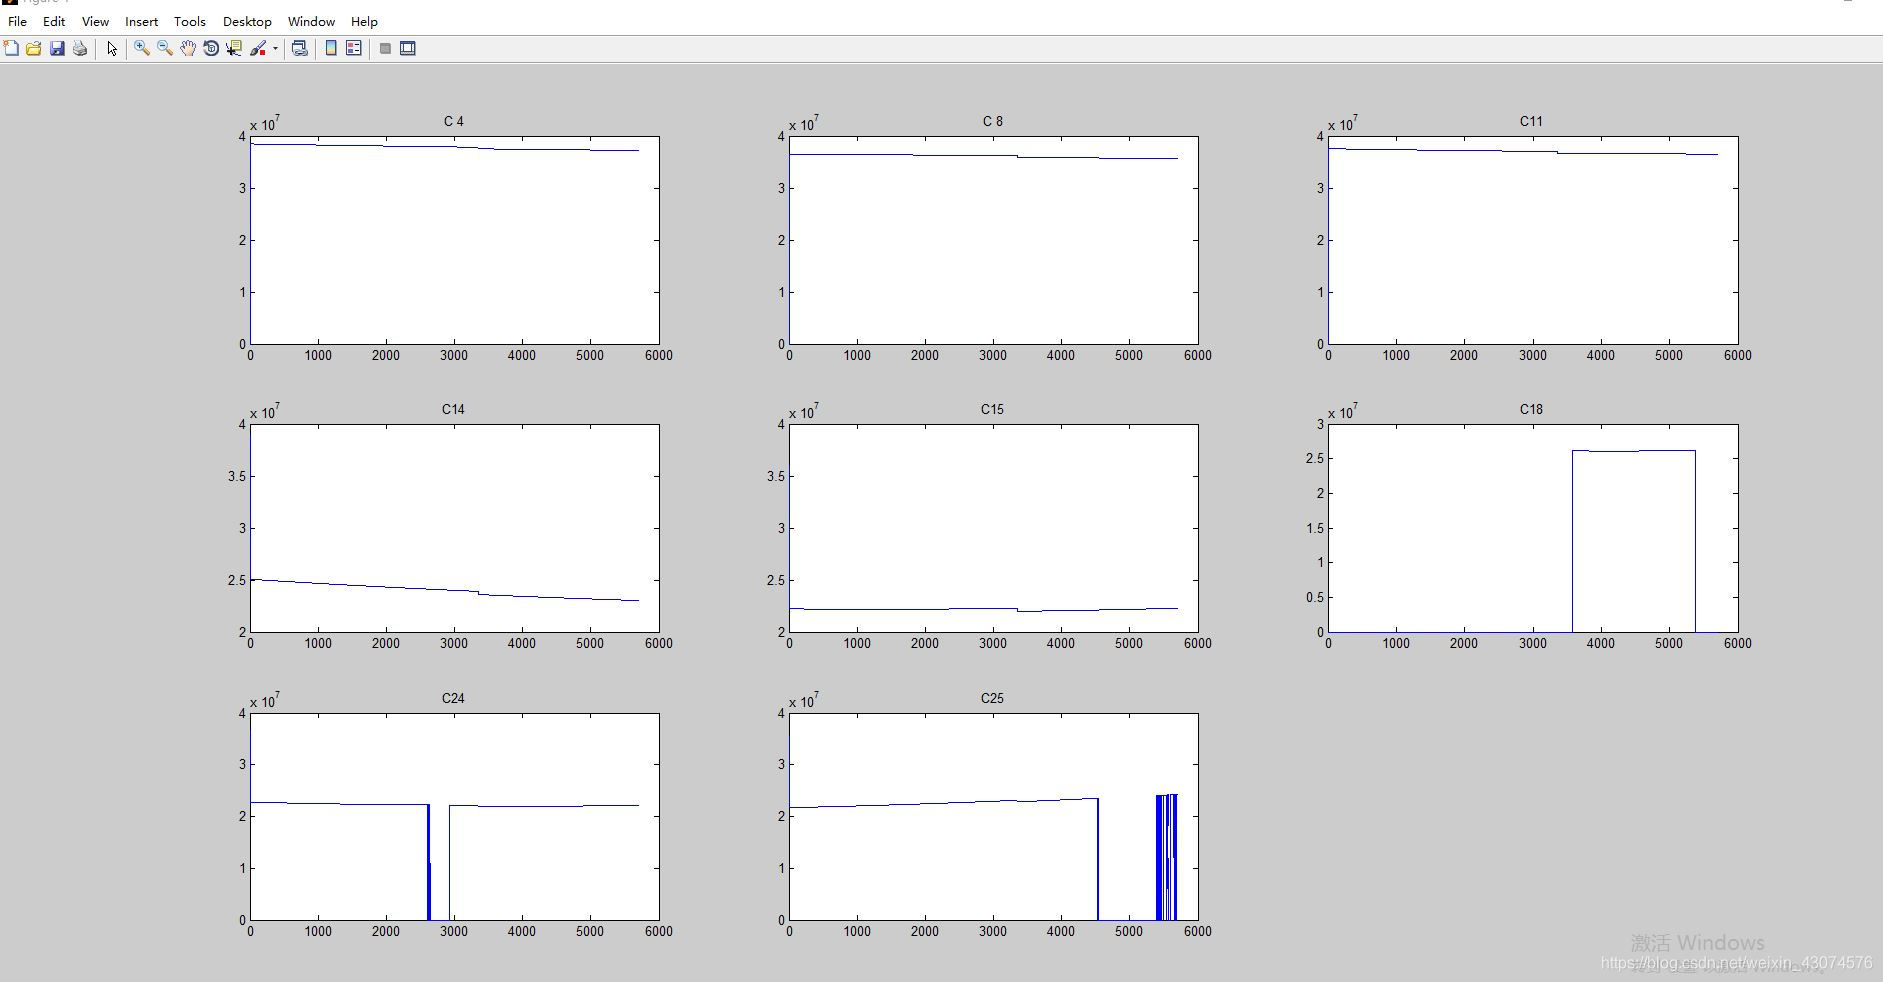The image size is (1883, 982).
Task: Click the '3.5' y-tick label on C15
Action: click(x=775, y=476)
